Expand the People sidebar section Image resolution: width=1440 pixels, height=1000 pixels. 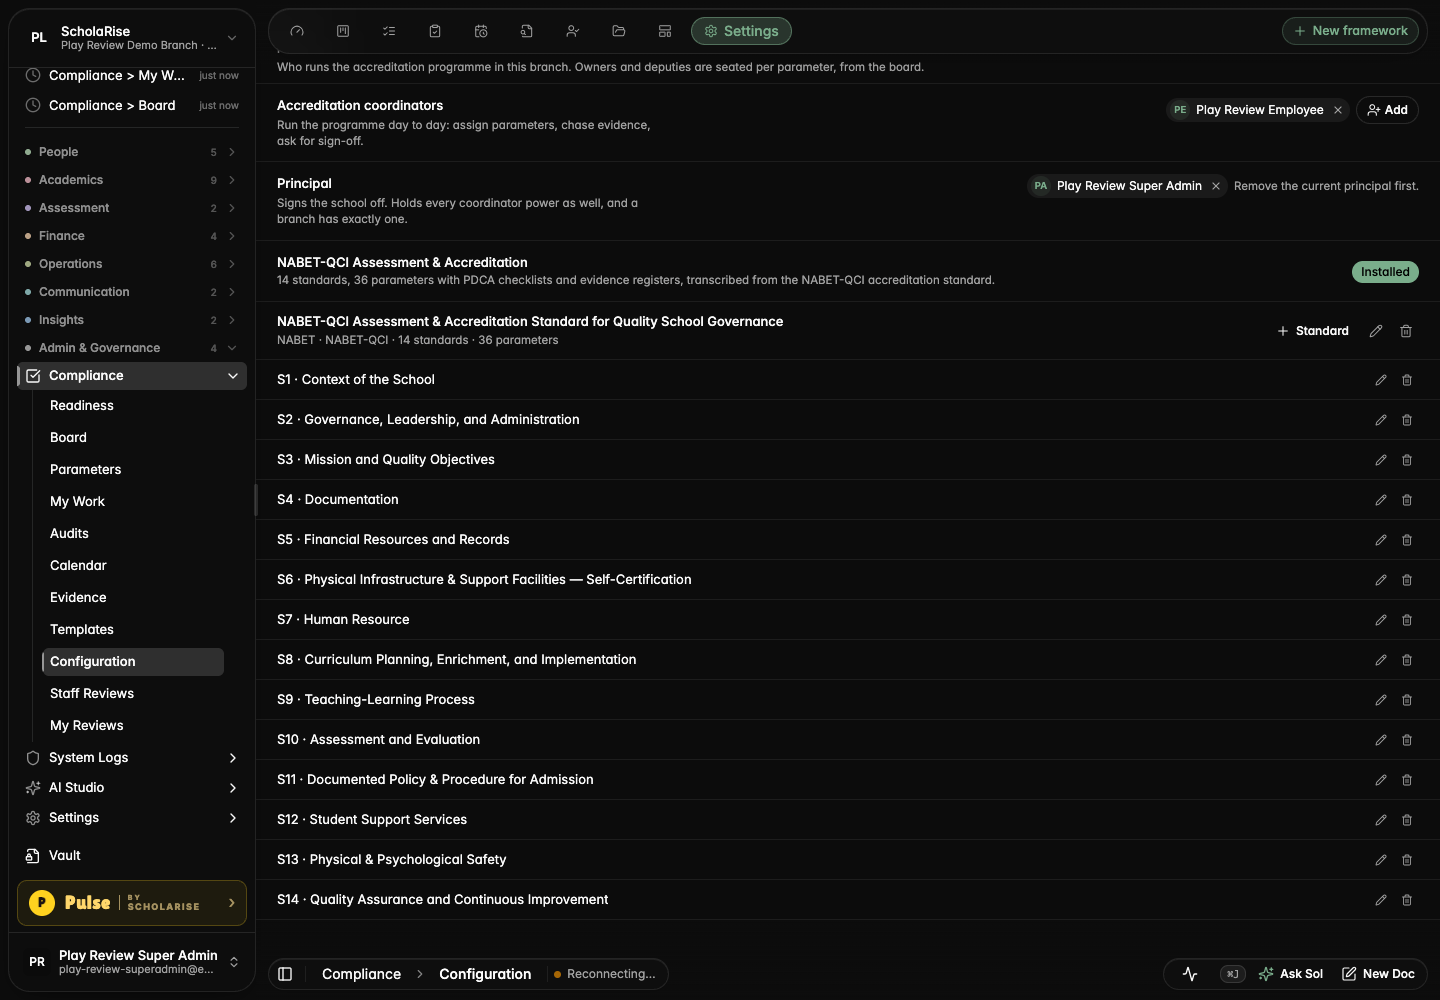tap(131, 152)
